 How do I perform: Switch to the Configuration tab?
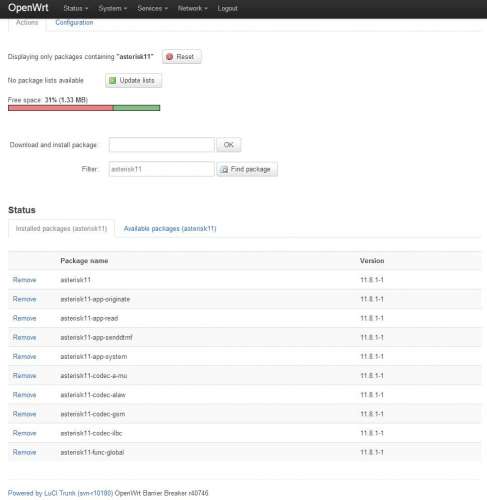(x=74, y=22)
